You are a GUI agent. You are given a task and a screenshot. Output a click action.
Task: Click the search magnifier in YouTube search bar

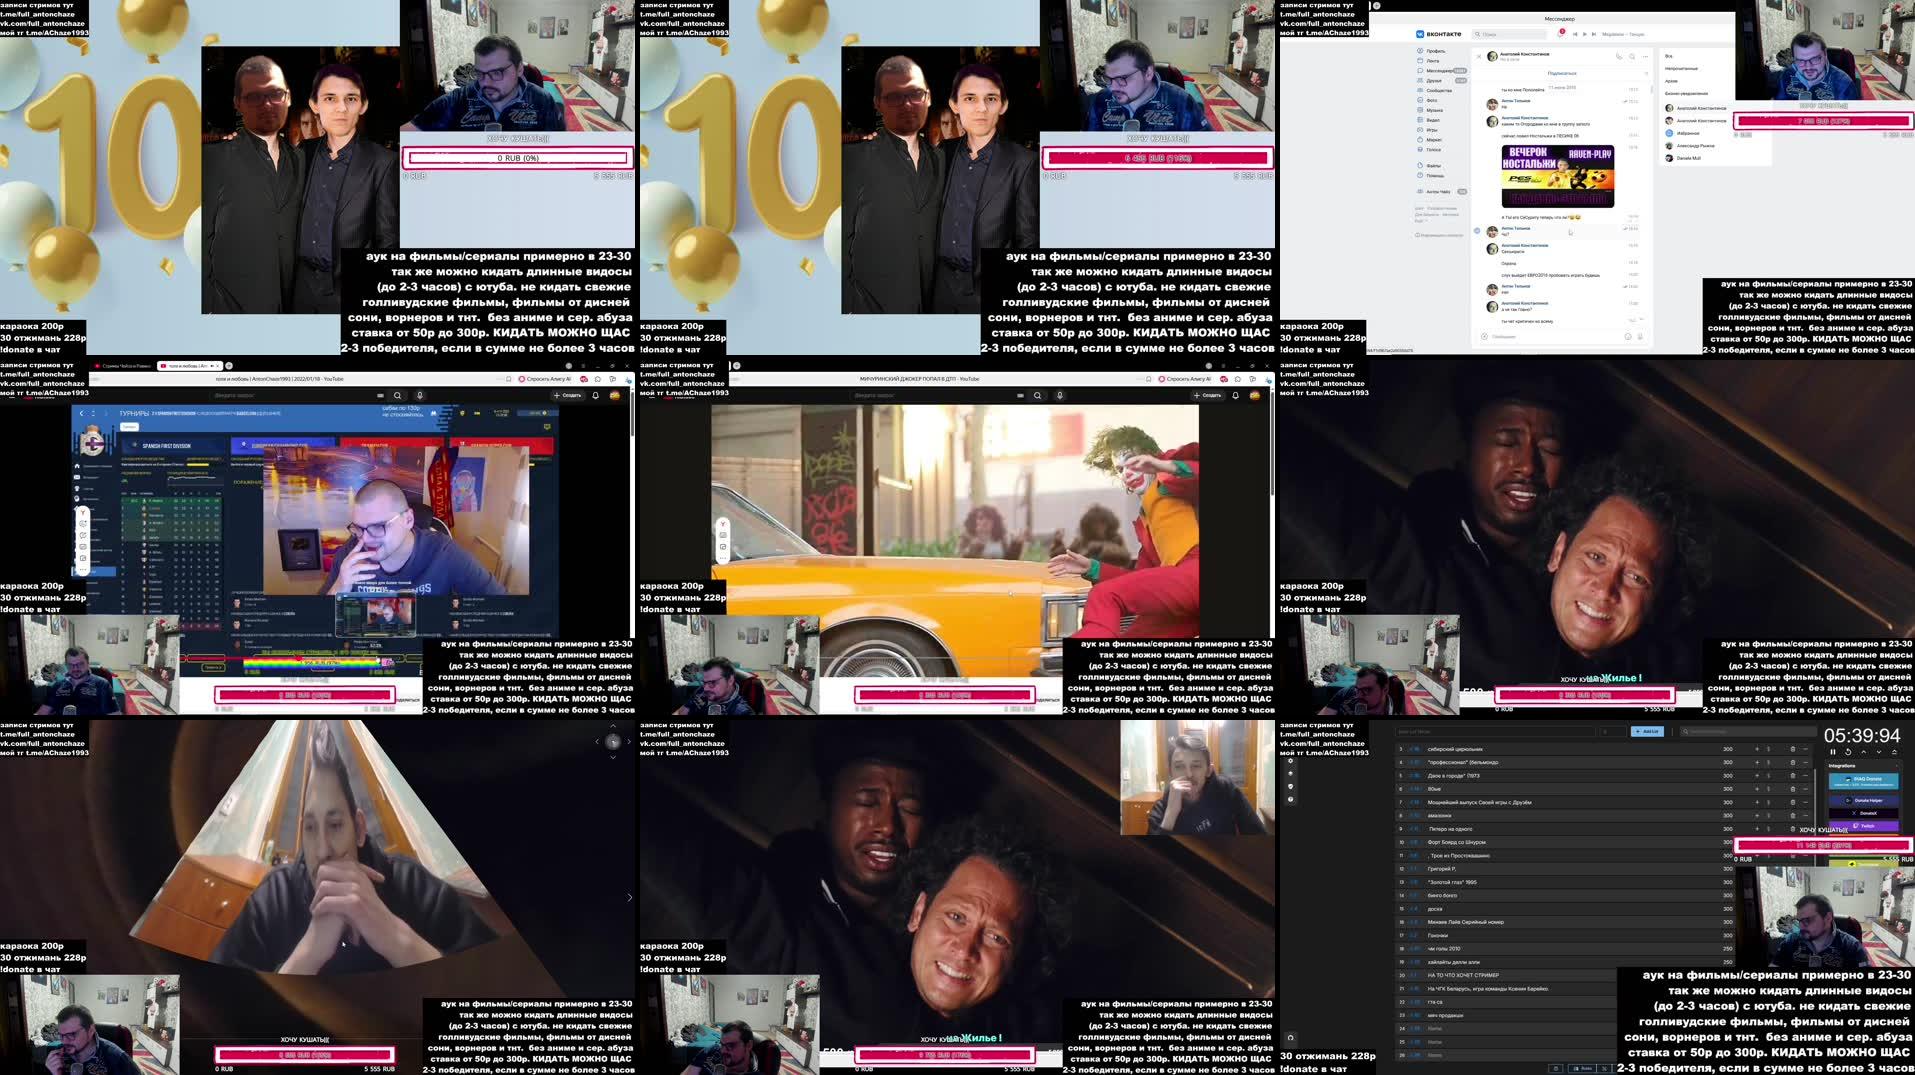pyautogui.click(x=1038, y=395)
